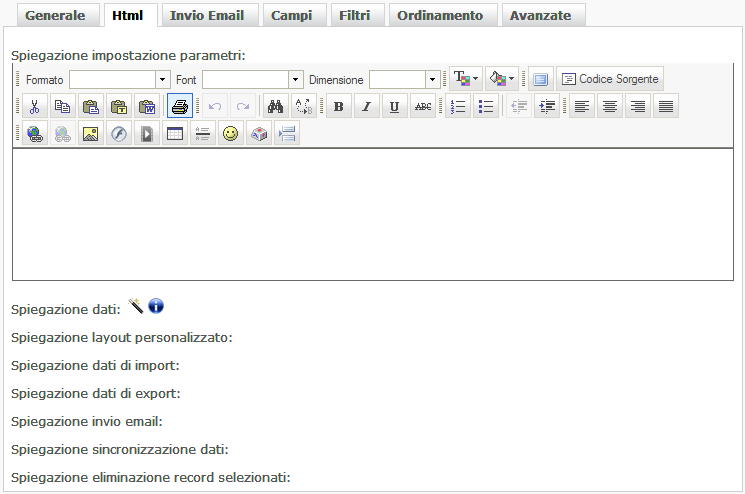Open Find with the binoculars icon
Viewport: 745px width, 494px height.
click(x=275, y=107)
